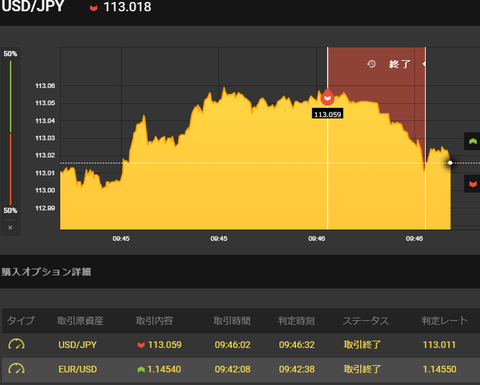Click the 112.99 y-axis label
The height and width of the screenshot is (385, 480).
coord(45,208)
